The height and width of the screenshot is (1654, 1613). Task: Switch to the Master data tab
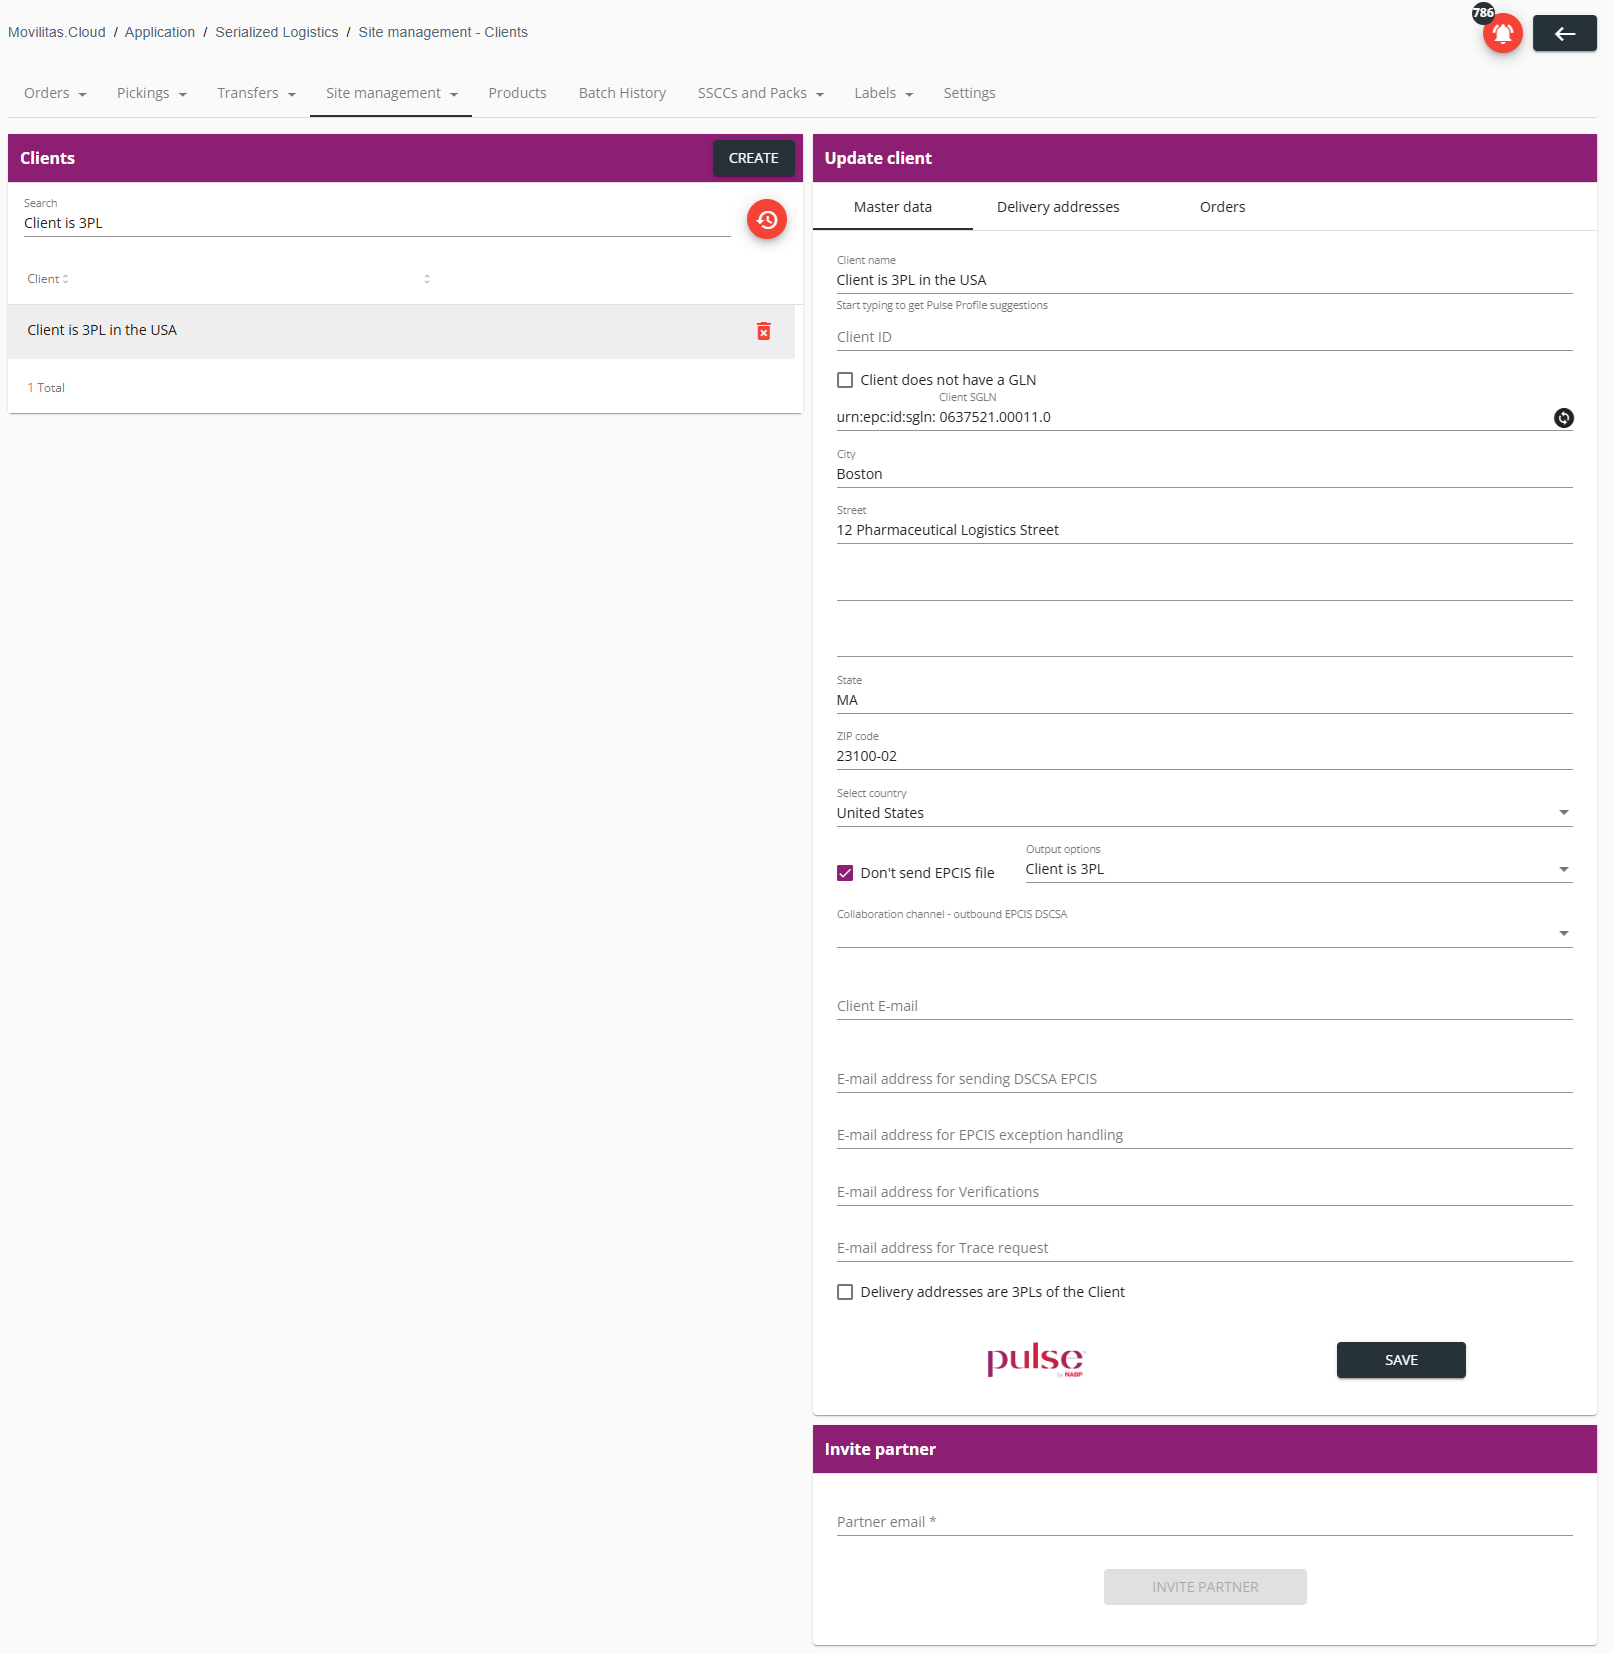pos(893,207)
